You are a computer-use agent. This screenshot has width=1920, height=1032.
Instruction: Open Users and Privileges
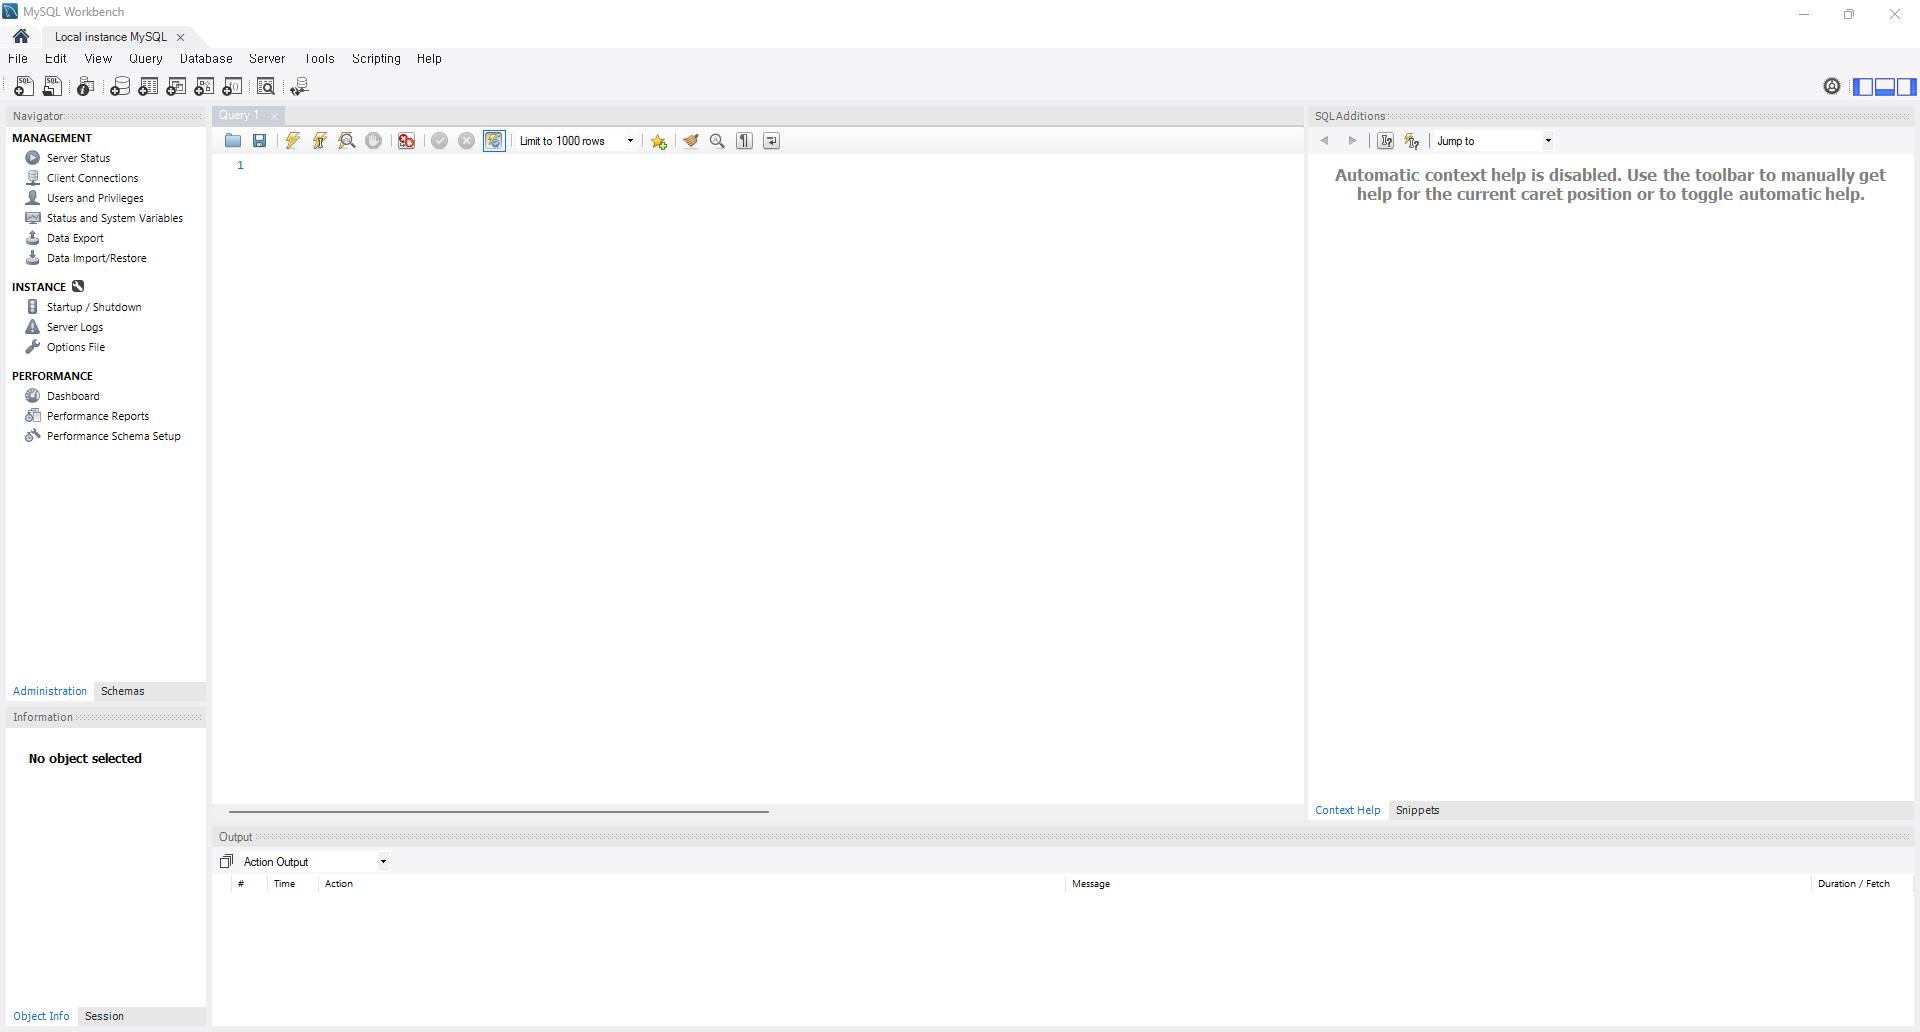(x=95, y=198)
